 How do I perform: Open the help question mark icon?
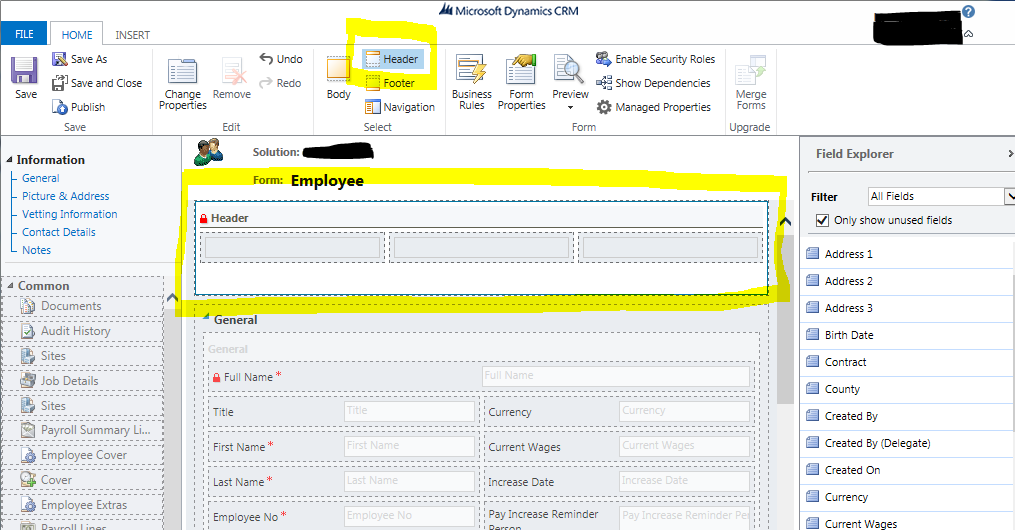[968, 11]
